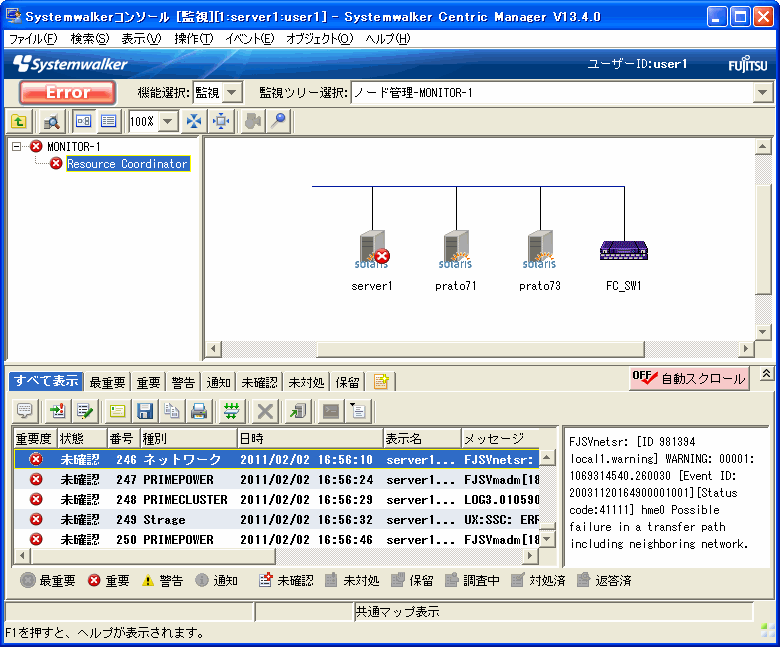This screenshot has width=780, height=647.
Task: Select the prato73 server icon
Action: (x=540, y=249)
